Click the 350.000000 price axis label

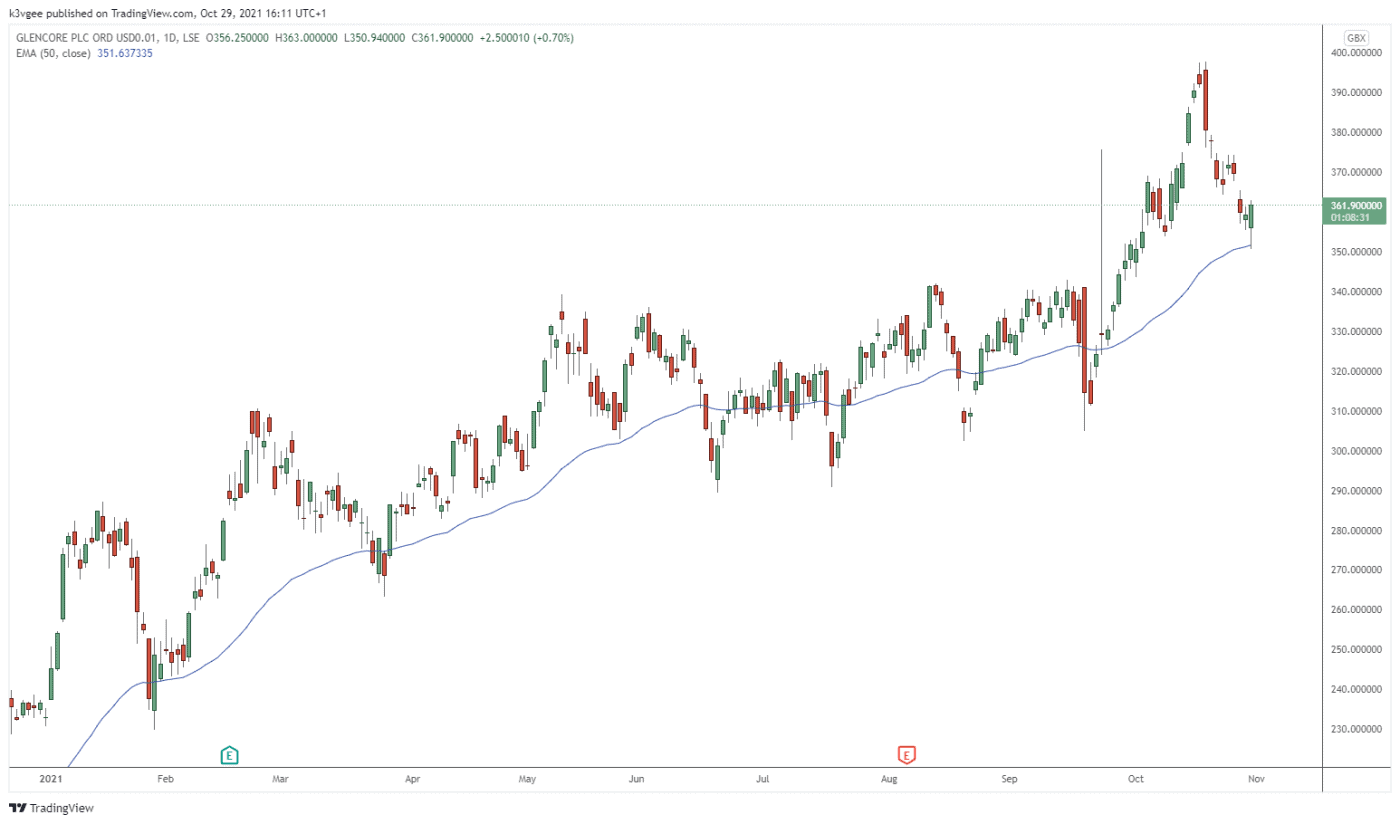click(1356, 252)
